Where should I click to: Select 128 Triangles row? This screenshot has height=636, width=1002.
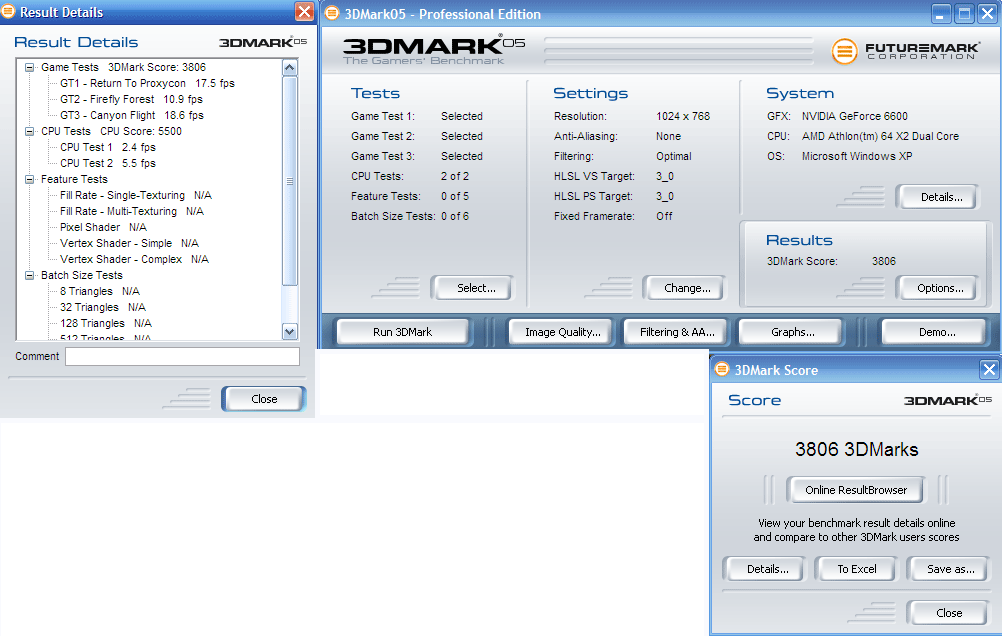[x=105, y=323]
